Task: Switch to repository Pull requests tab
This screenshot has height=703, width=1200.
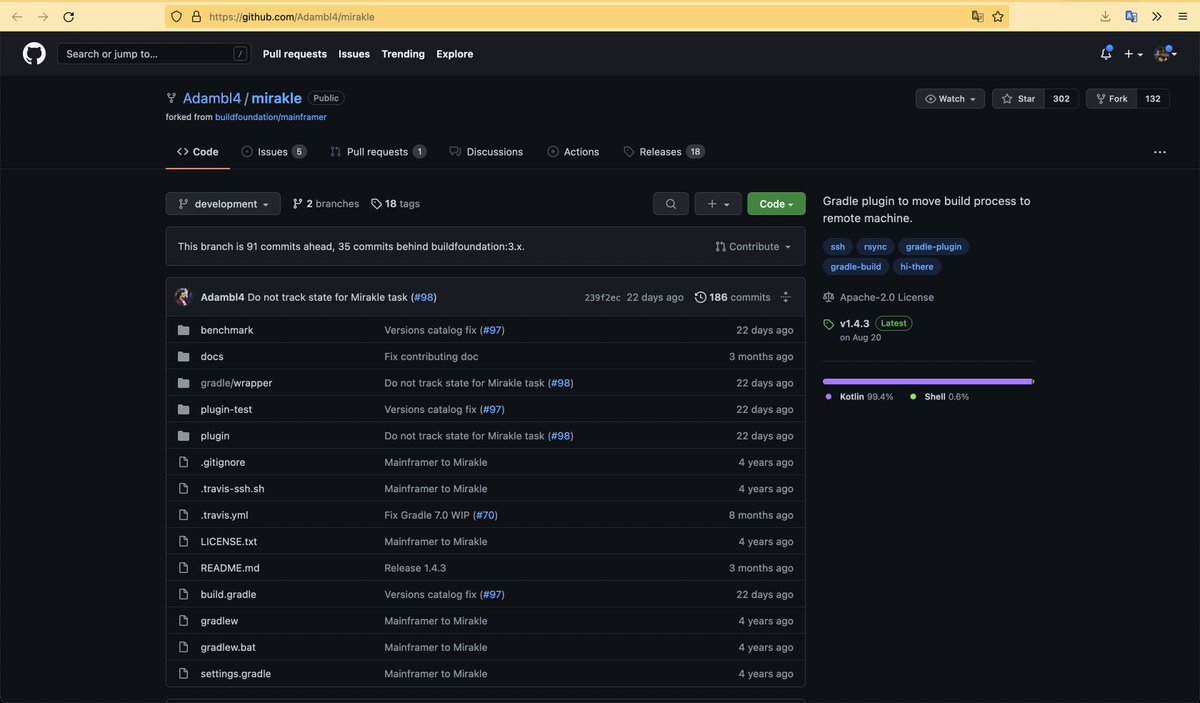Action: coord(378,152)
